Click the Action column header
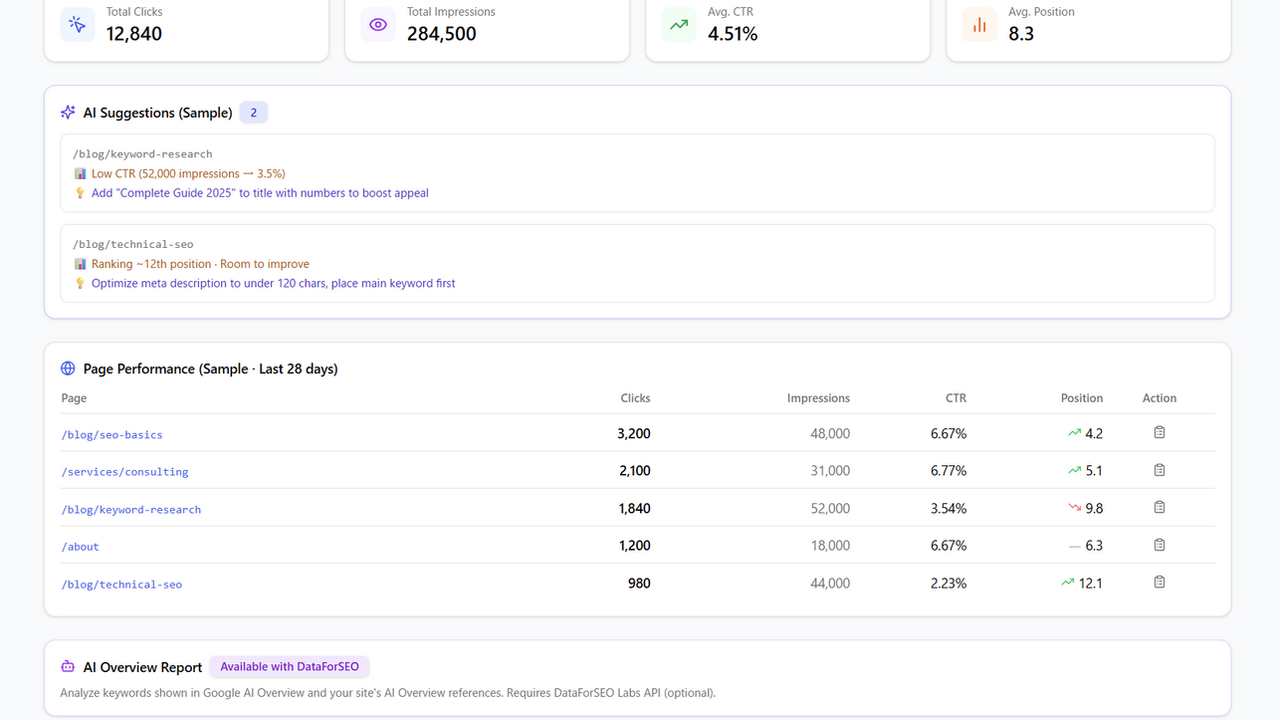Viewport: 1280px width, 720px height. [1160, 398]
